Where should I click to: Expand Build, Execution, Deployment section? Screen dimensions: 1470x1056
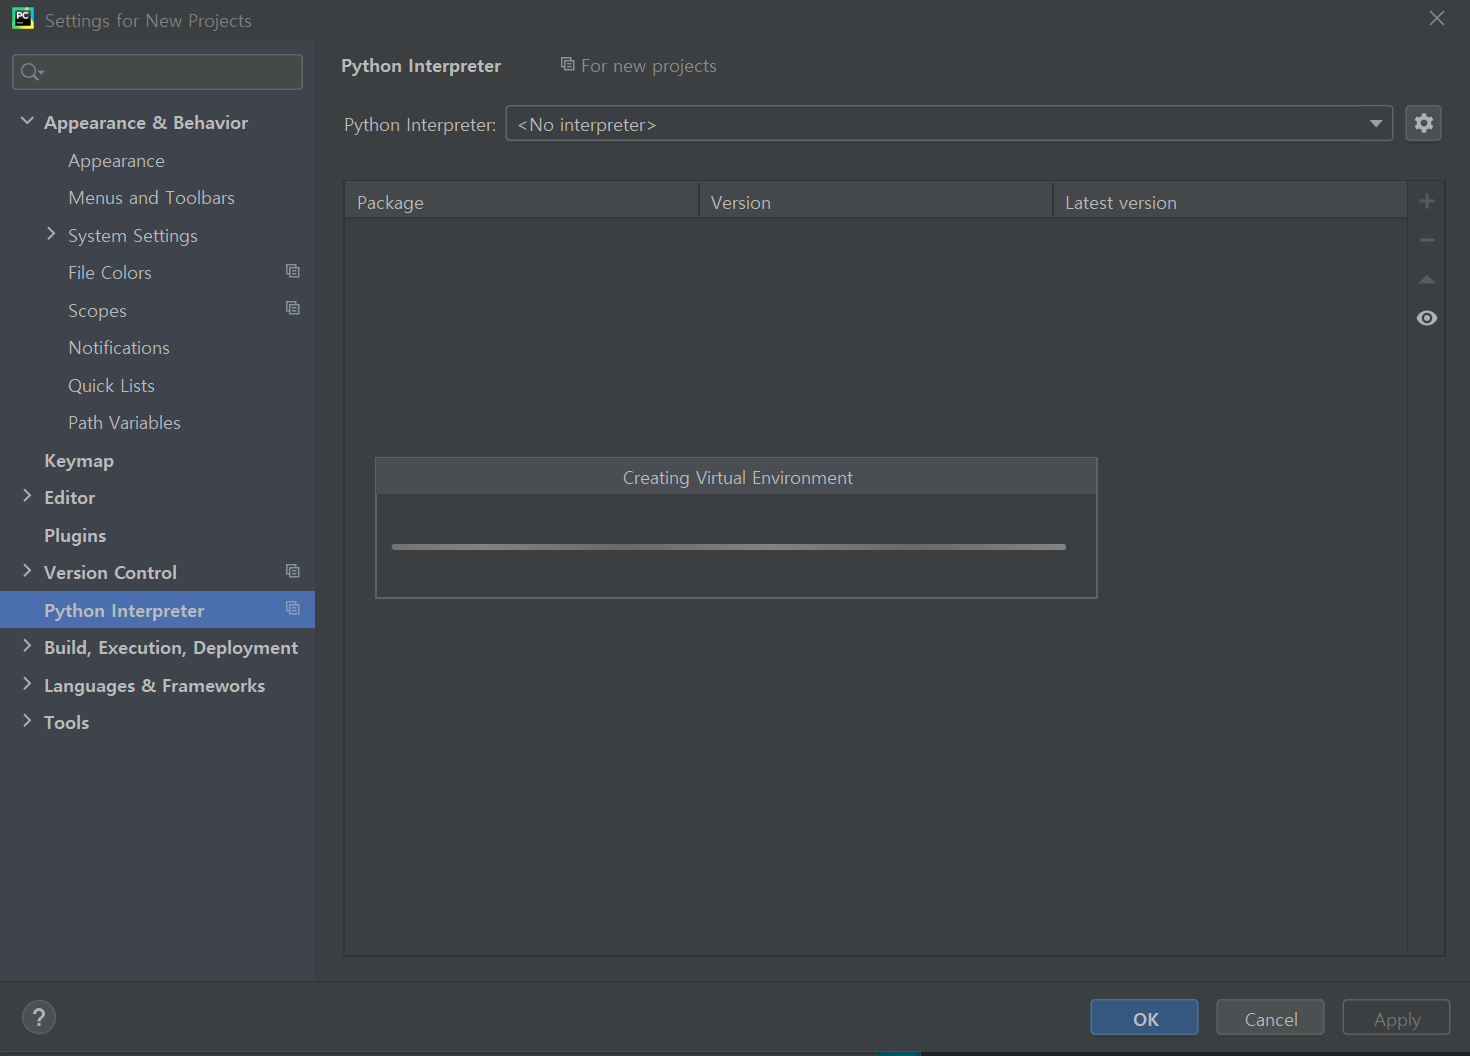click(x=27, y=646)
